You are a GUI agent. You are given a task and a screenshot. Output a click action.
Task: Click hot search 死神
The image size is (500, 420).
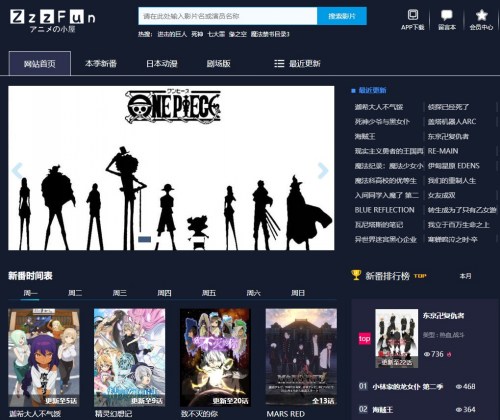(x=197, y=34)
